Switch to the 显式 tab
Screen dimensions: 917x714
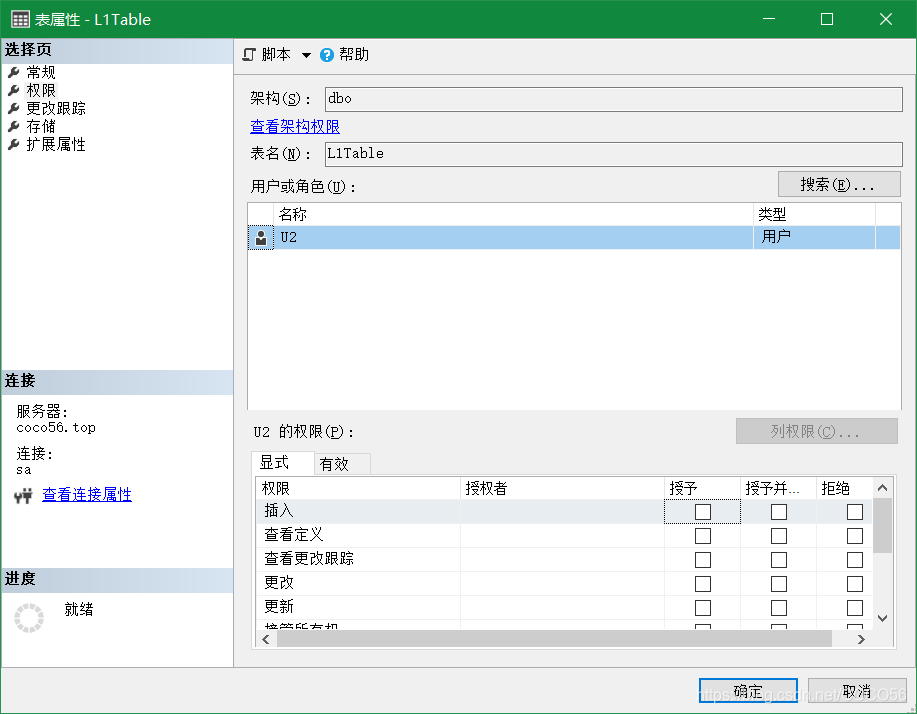282,463
